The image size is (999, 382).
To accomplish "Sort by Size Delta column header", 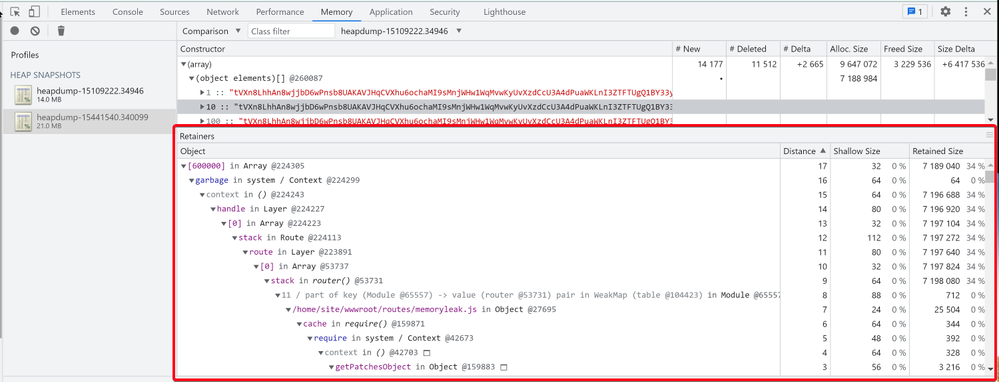I will coord(959,49).
